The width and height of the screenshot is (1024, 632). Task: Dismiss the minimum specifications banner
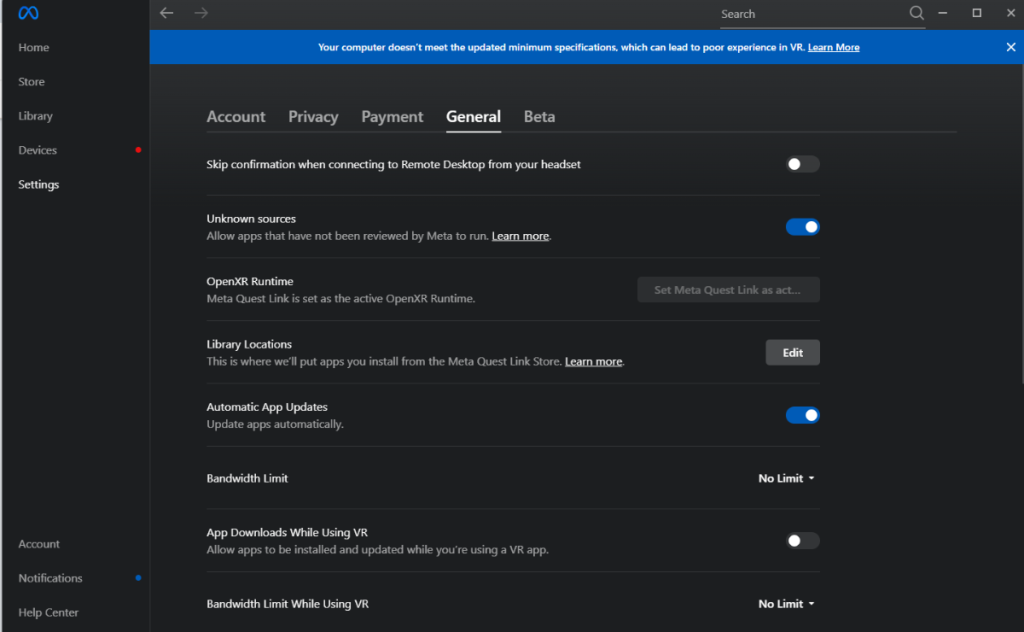pyautogui.click(x=1010, y=47)
